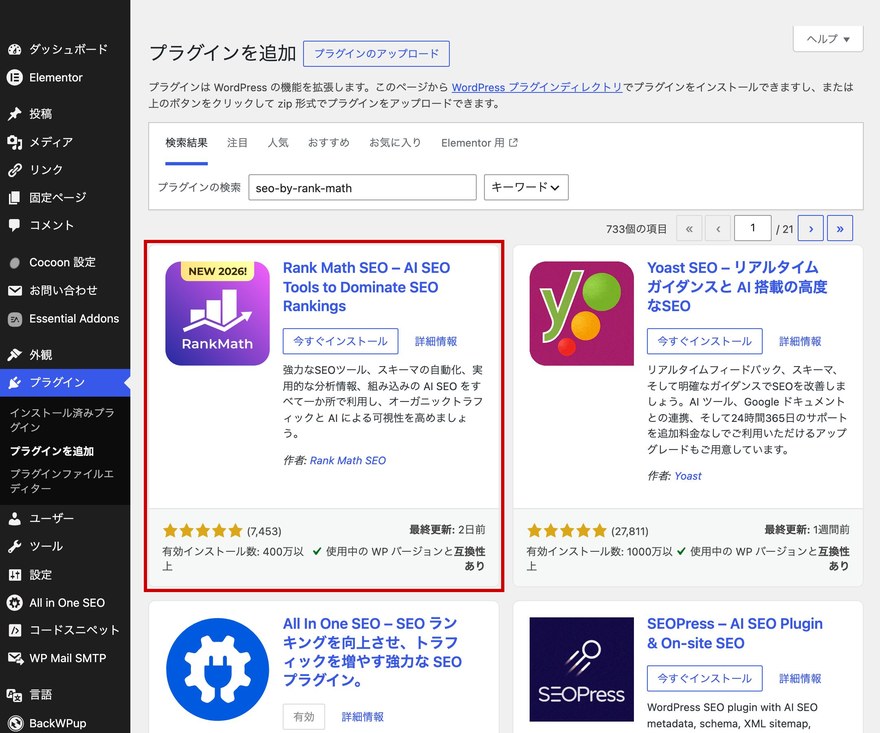Jump to the last results page
The height and width of the screenshot is (733, 880).
pos(840,228)
